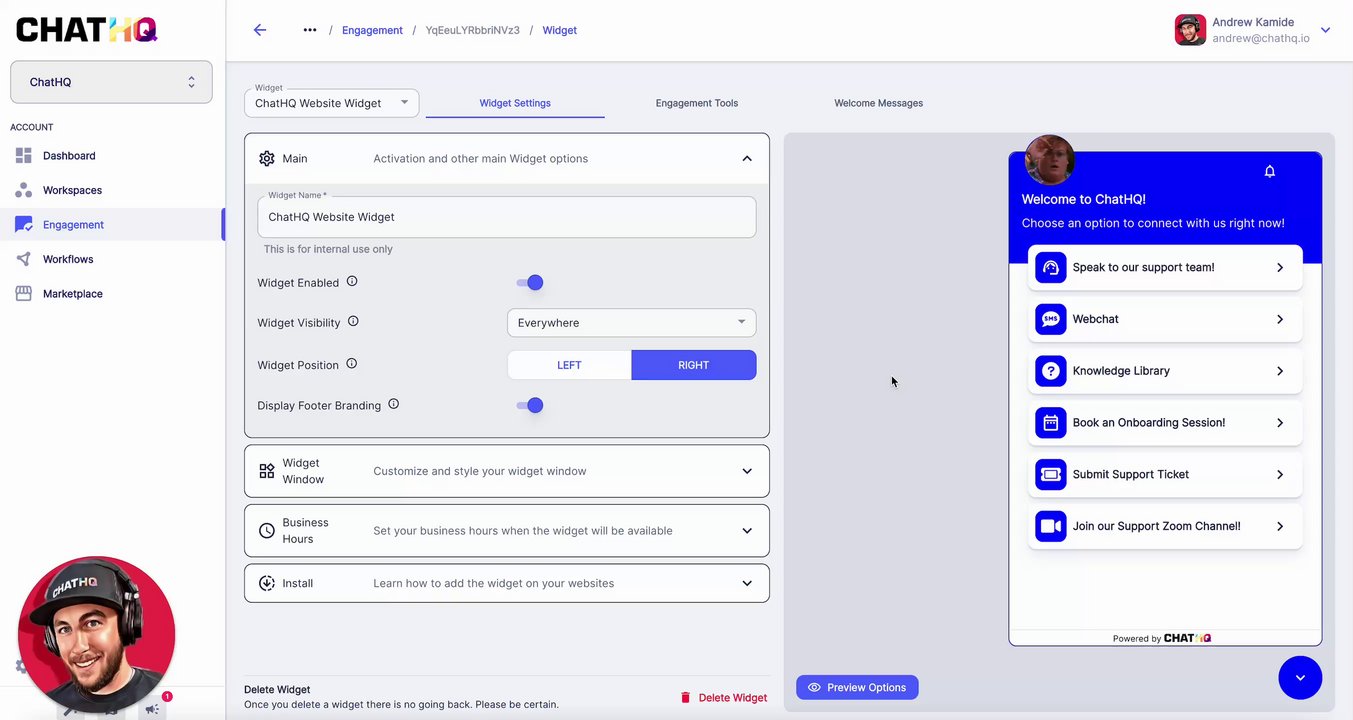
Task: Click the headset icon for support team
Action: pyautogui.click(x=1051, y=267)
